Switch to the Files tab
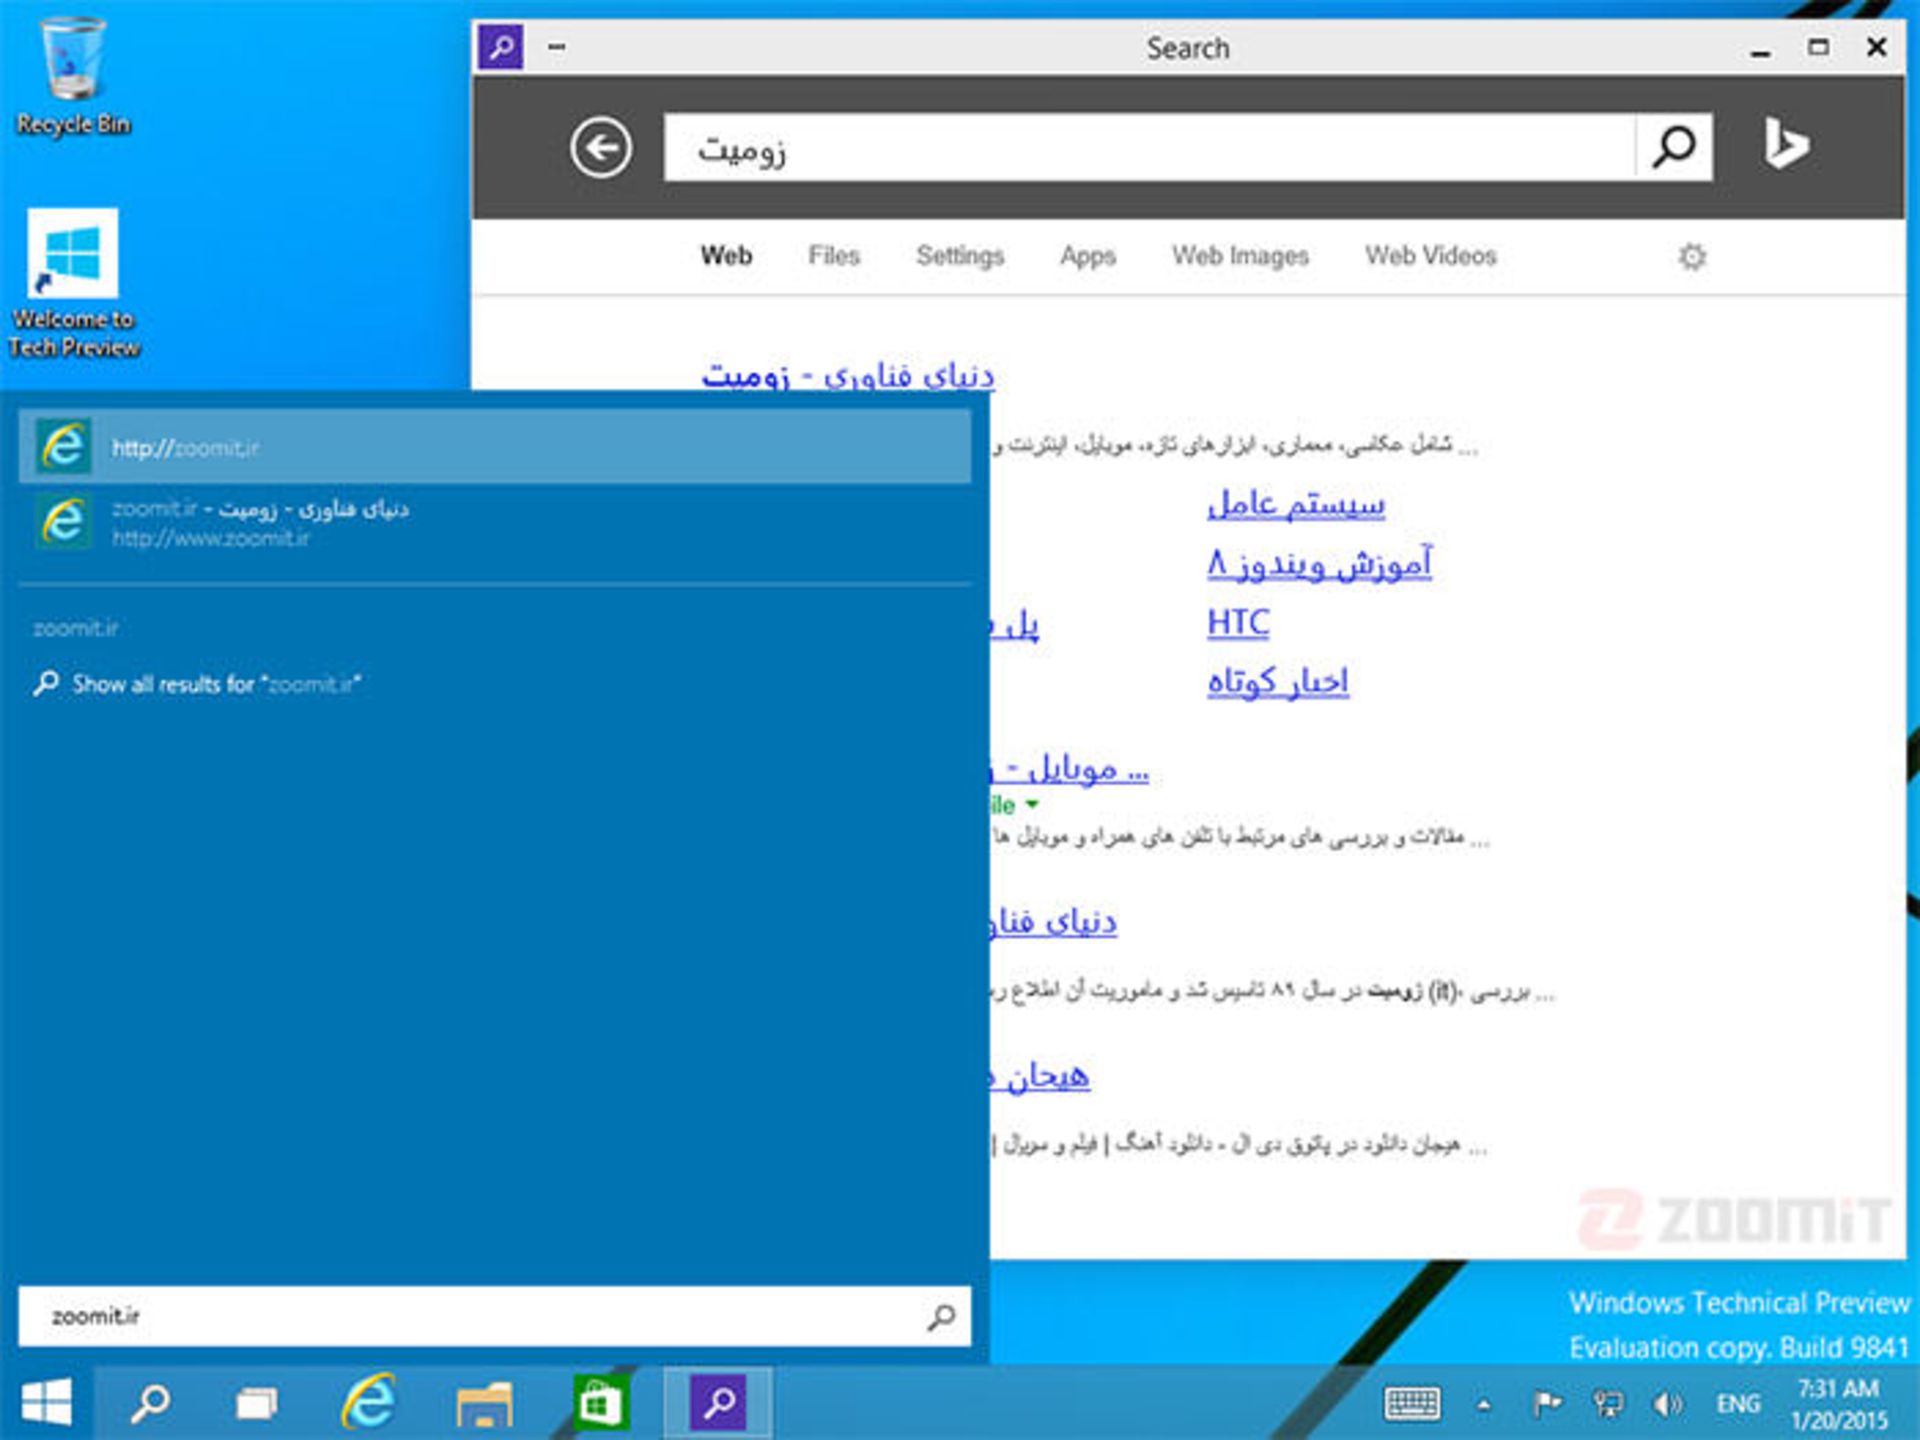This screenshot has width=1920, height=1440. click(834, 256)
